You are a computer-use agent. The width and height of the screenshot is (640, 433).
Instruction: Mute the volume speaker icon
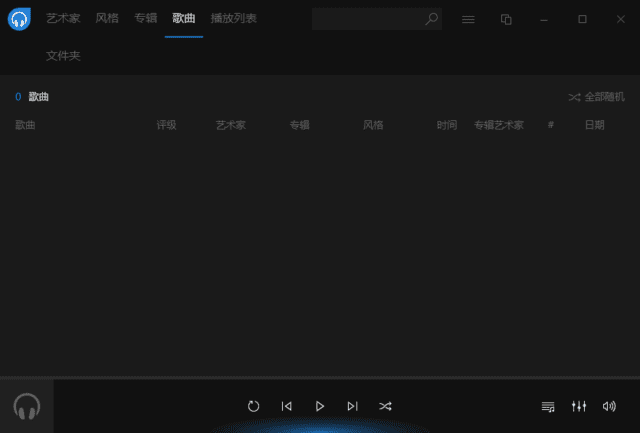tap(609, 406)
